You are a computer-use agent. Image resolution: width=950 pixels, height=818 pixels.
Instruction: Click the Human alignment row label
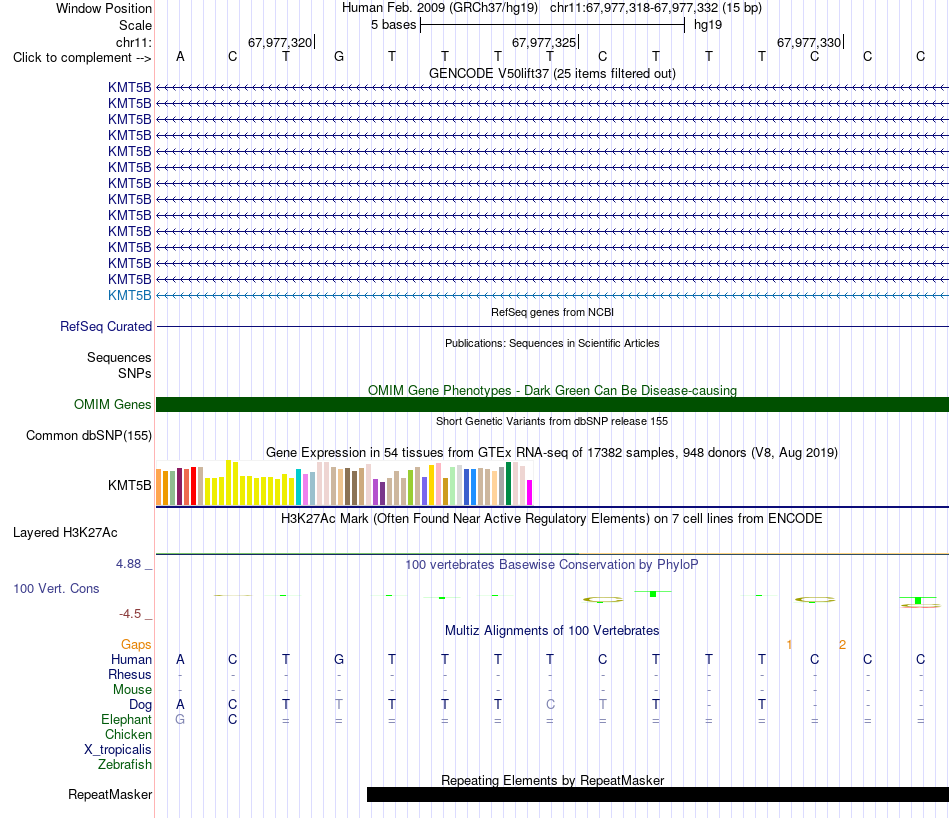pos(131,659)
